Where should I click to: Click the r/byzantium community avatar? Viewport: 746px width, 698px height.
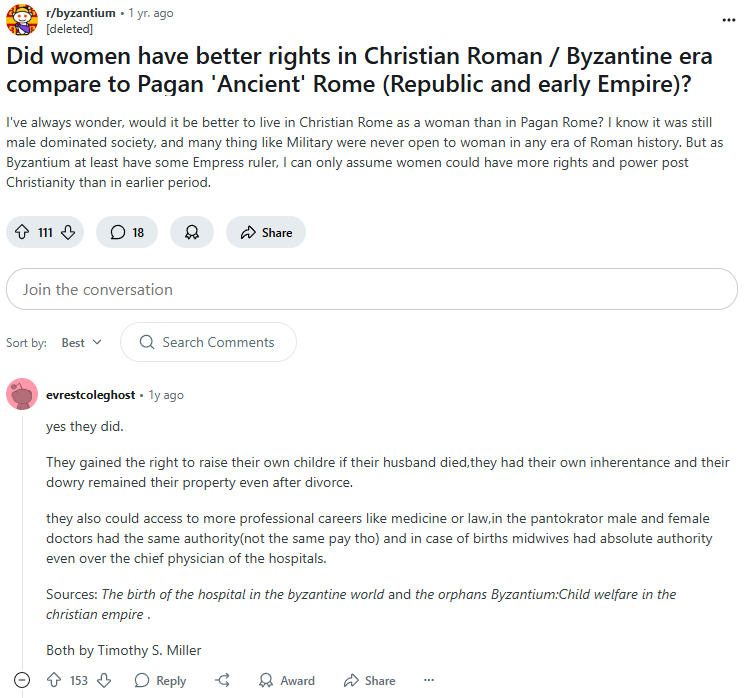pos(22,20)
